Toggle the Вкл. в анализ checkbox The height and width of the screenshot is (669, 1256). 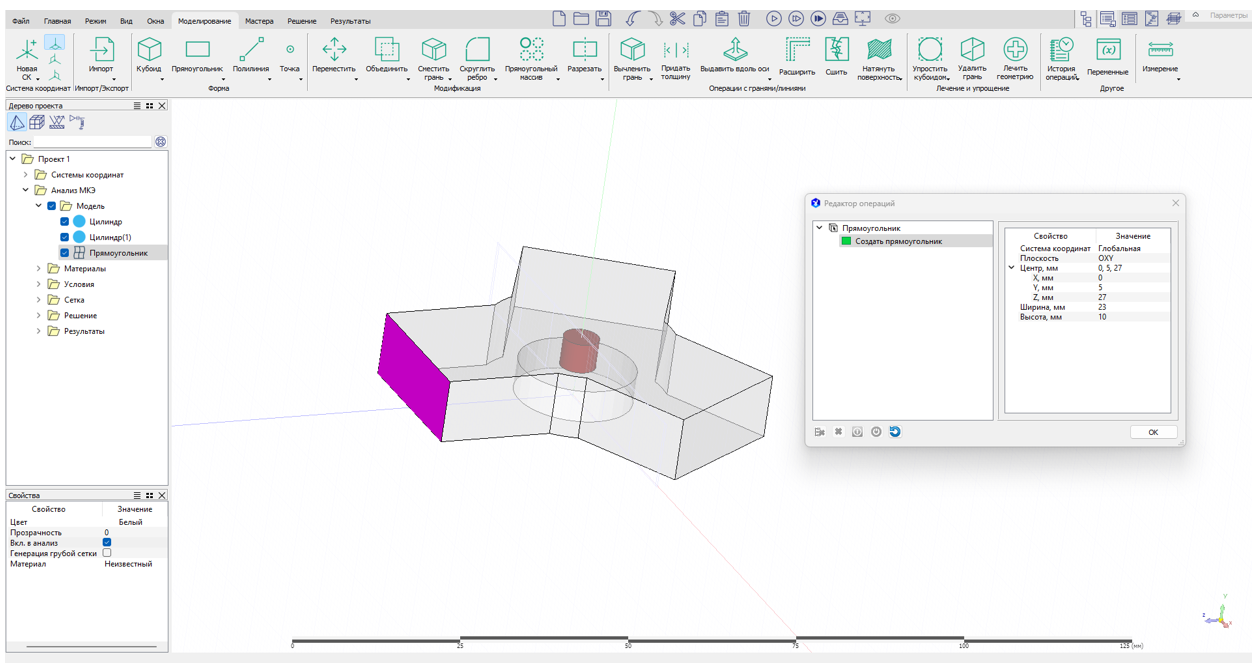107,543
